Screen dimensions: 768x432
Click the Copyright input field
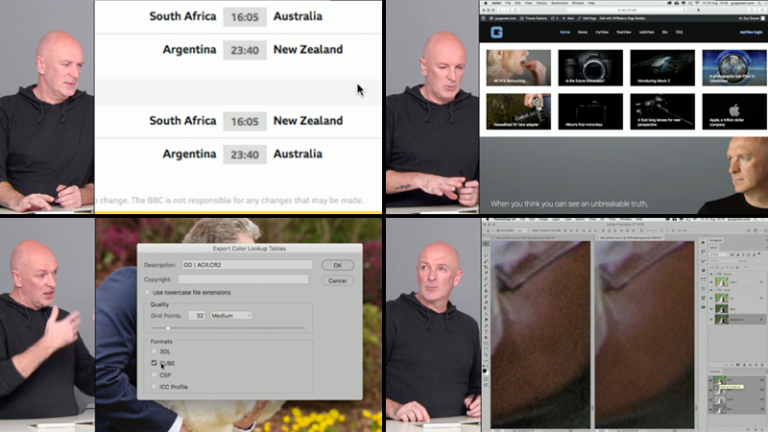tap(246, 279)
